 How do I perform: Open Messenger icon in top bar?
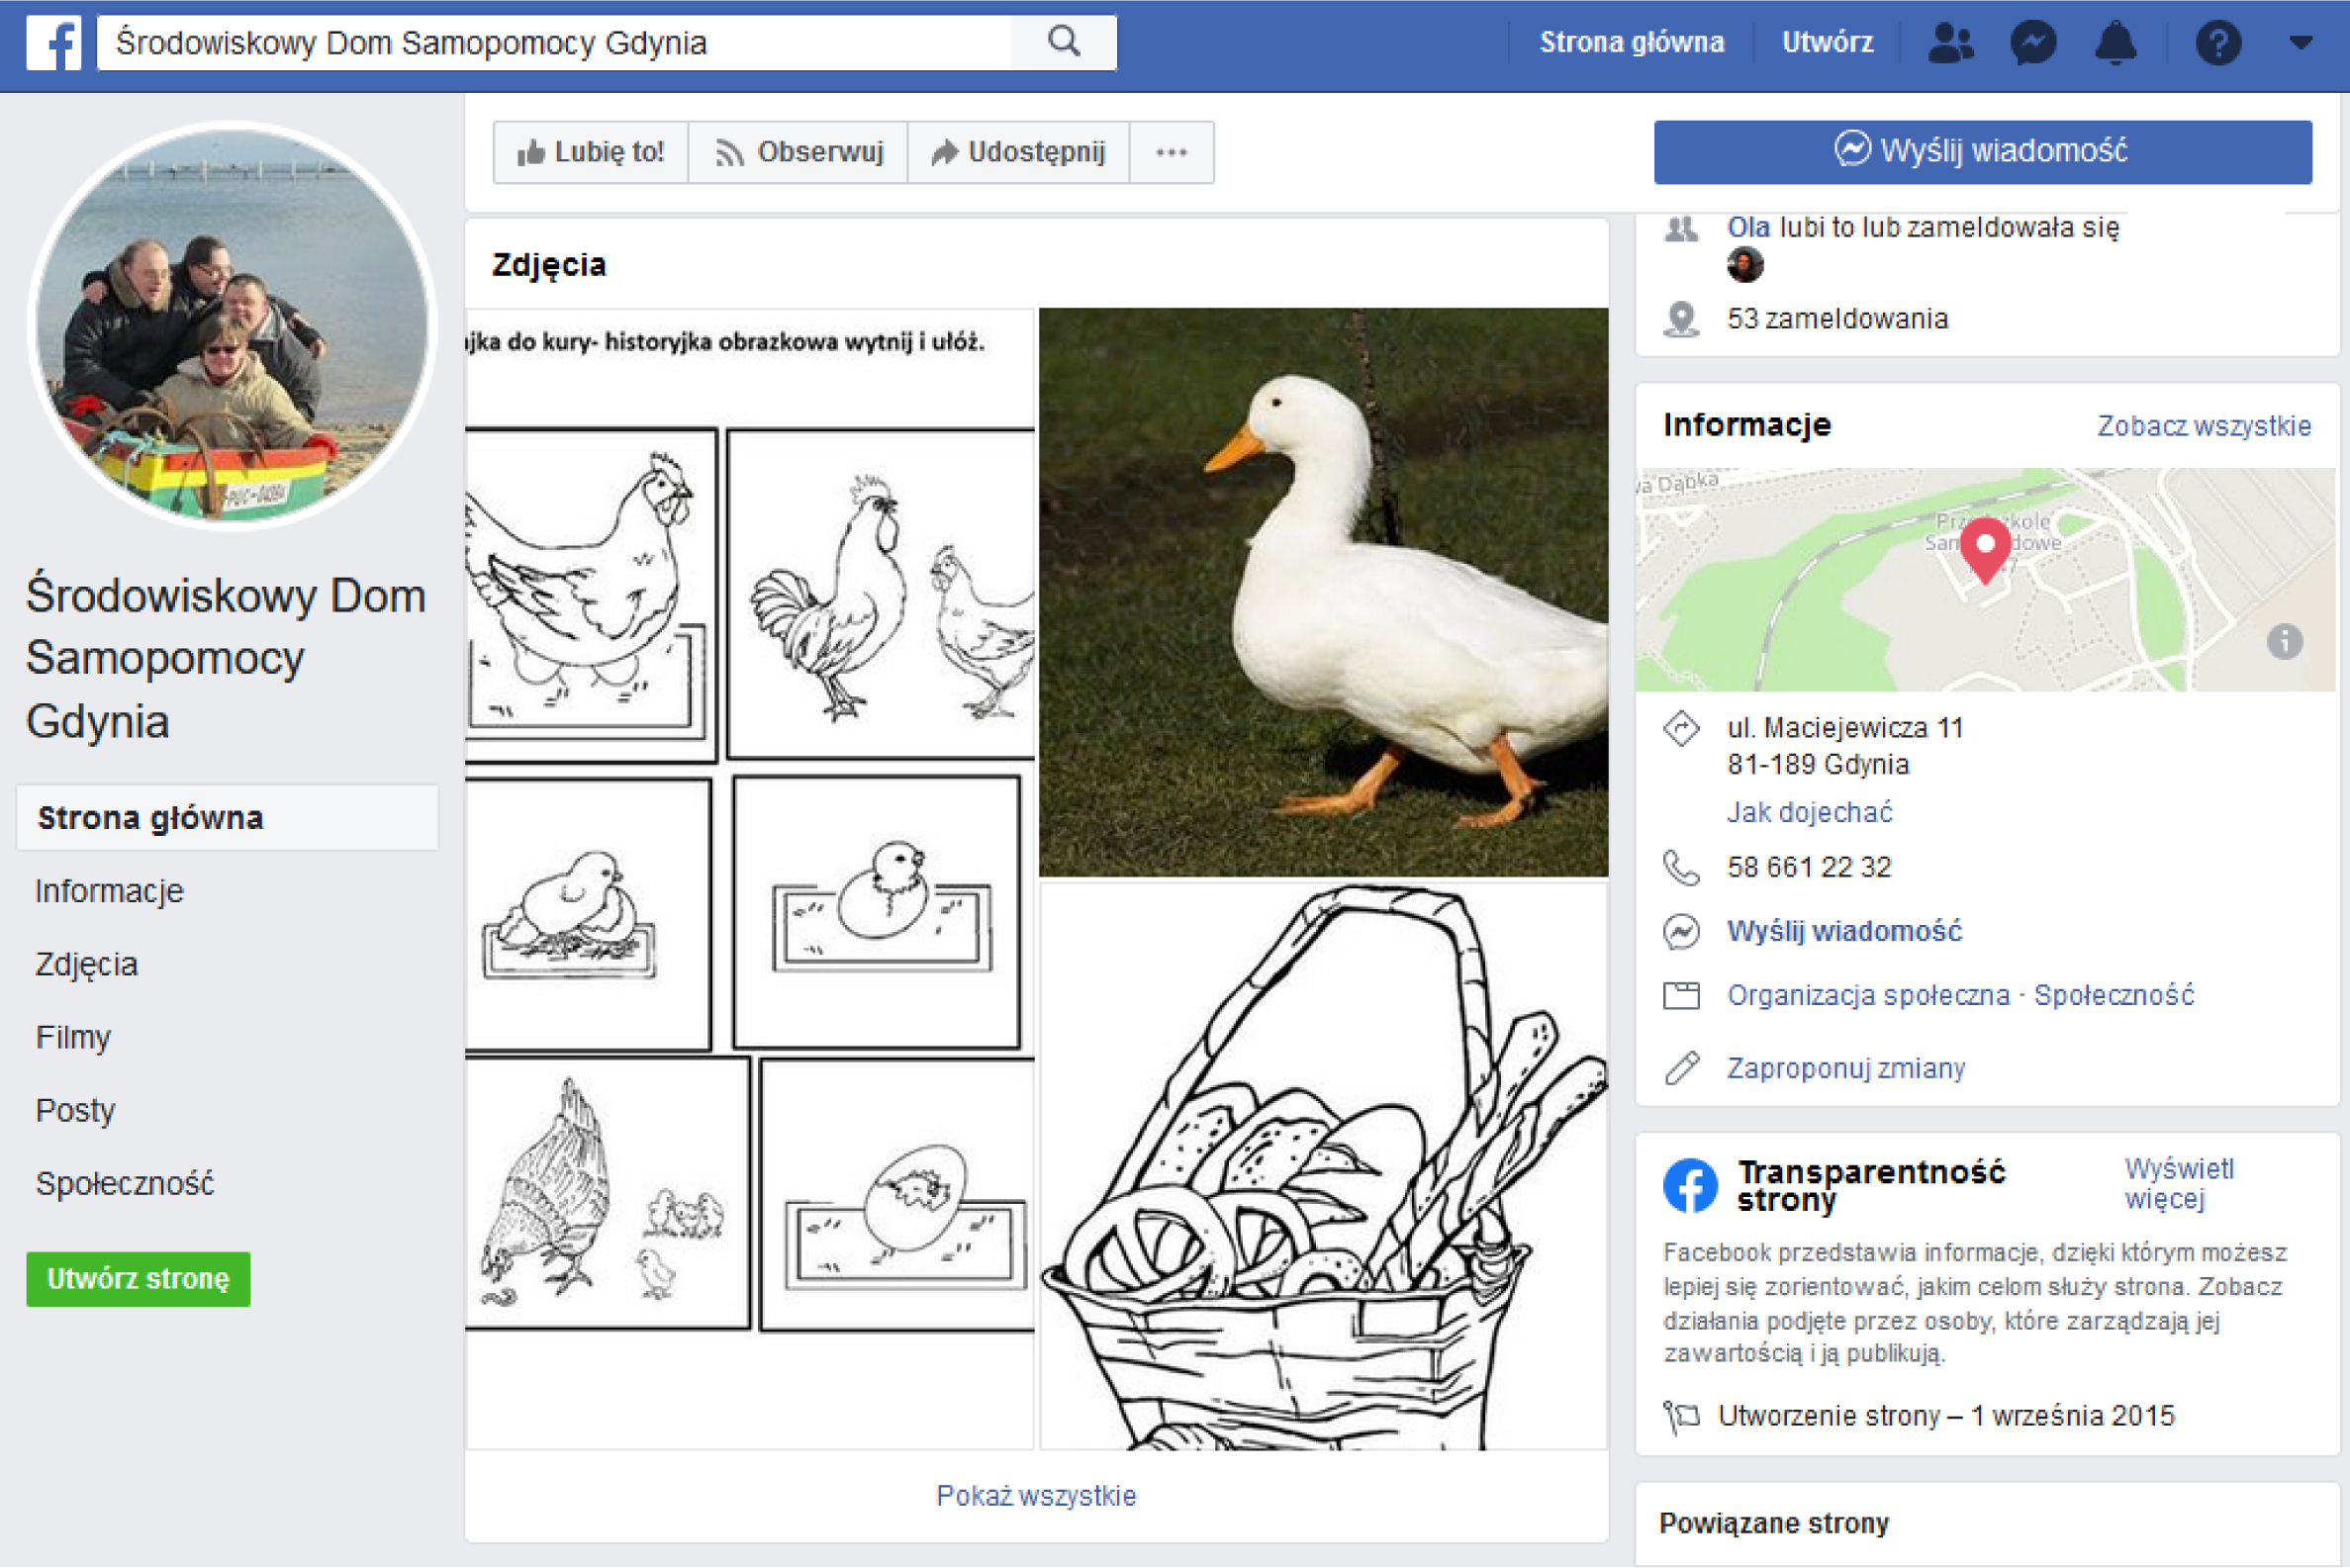click(x=2033, y=43)
